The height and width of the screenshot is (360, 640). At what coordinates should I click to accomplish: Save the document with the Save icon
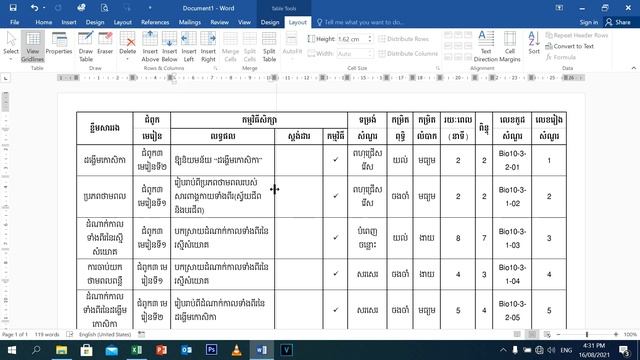point(13,8)
